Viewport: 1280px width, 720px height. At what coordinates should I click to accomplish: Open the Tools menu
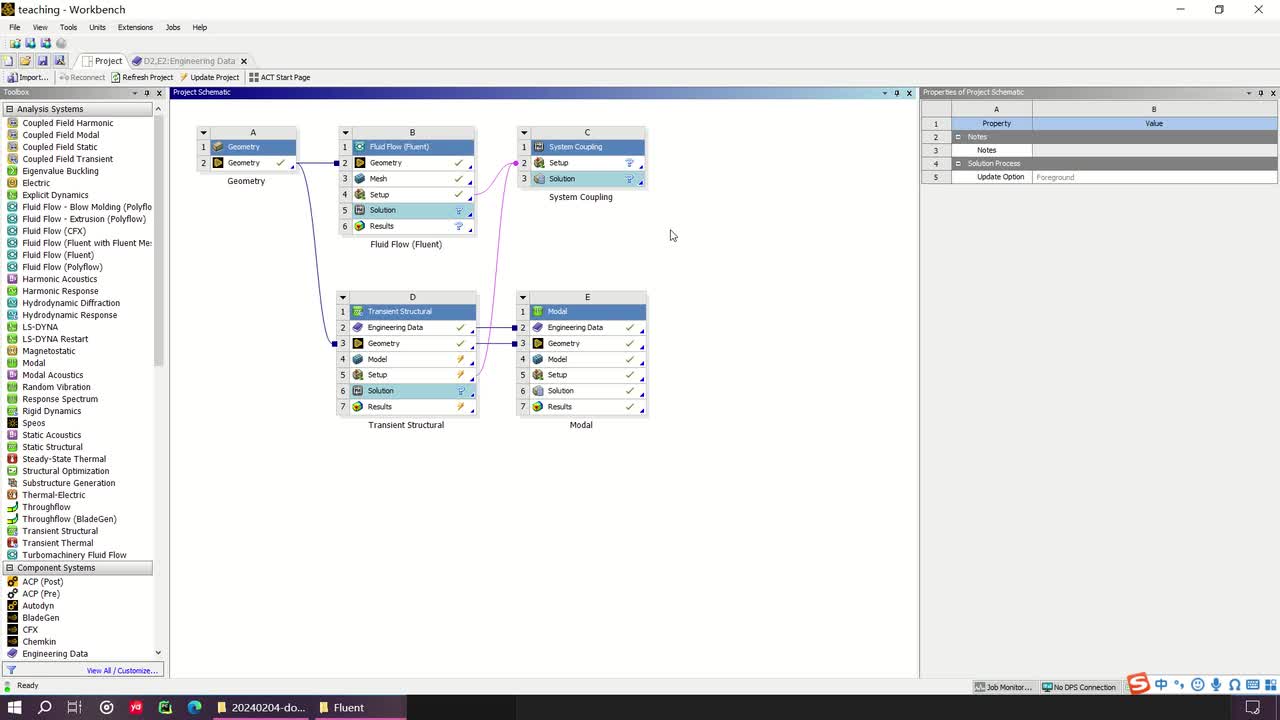[68, 27]
